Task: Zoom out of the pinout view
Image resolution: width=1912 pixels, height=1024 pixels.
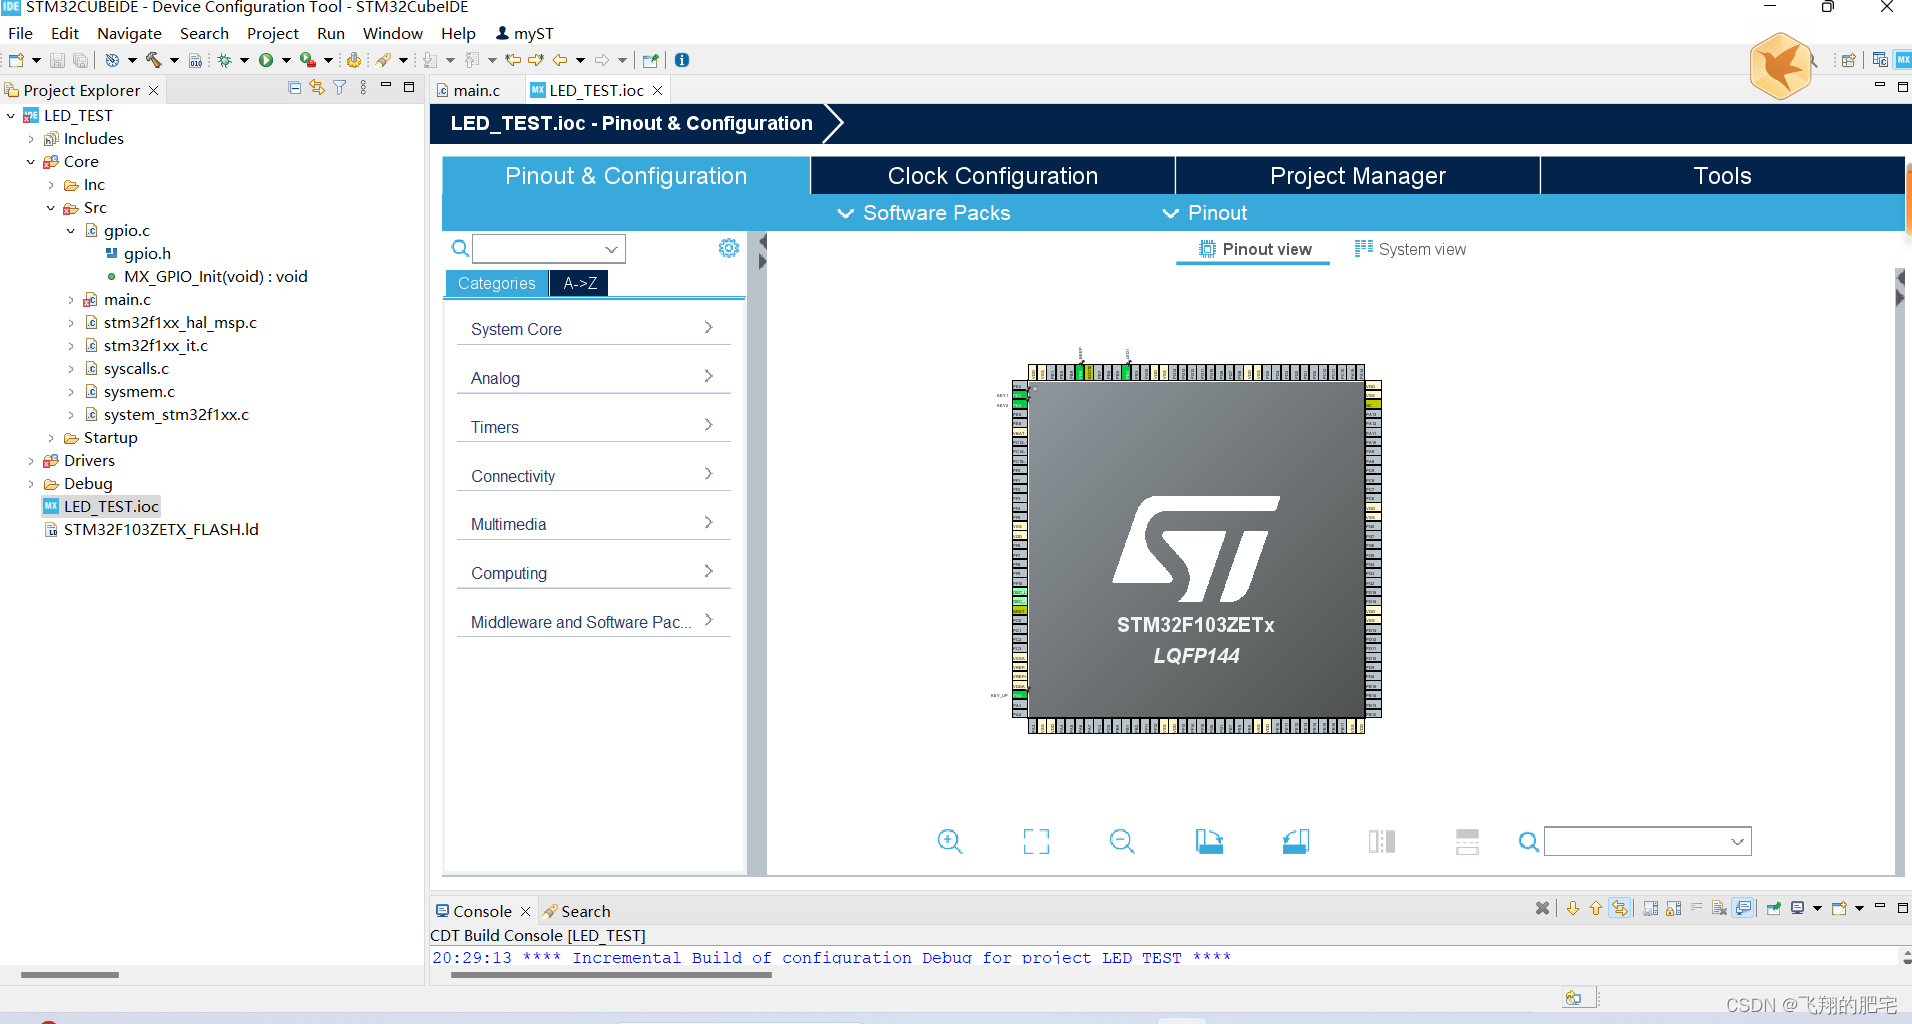Action: click(x=1122, y=841)
